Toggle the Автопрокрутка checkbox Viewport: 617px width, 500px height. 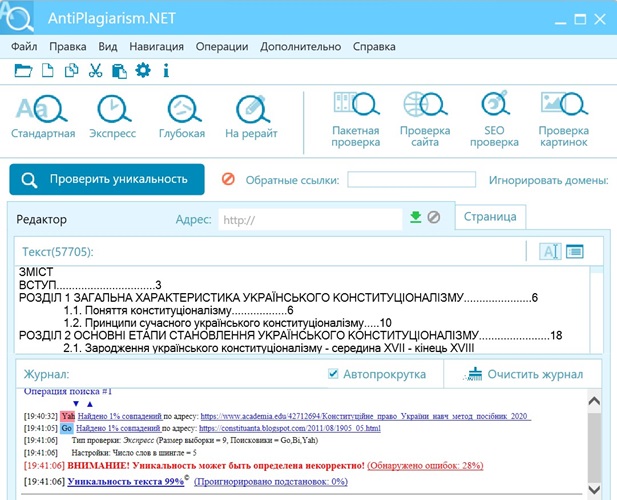(x=333, y=373)
